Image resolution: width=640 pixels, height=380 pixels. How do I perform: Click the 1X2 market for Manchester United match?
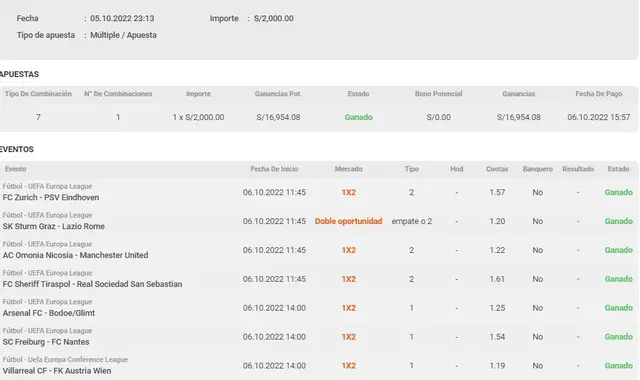tap(349, 250)
